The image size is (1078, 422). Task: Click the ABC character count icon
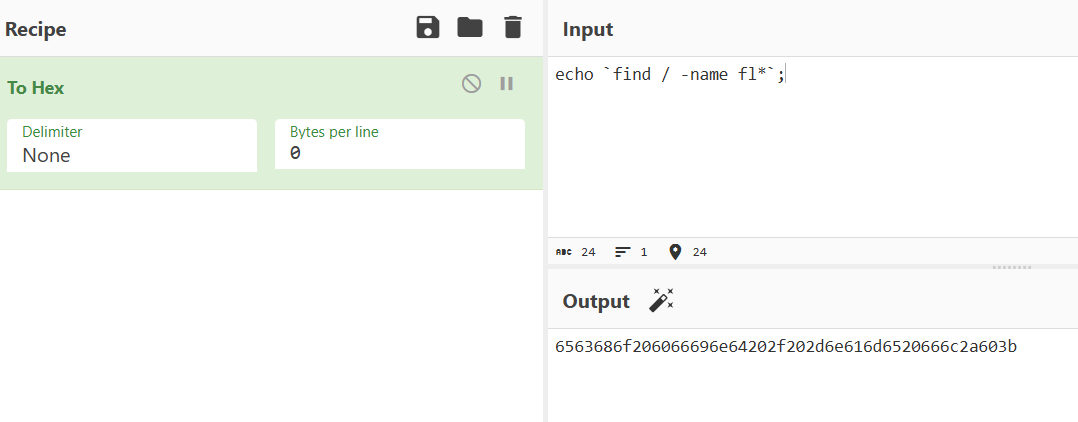point(563,252)
